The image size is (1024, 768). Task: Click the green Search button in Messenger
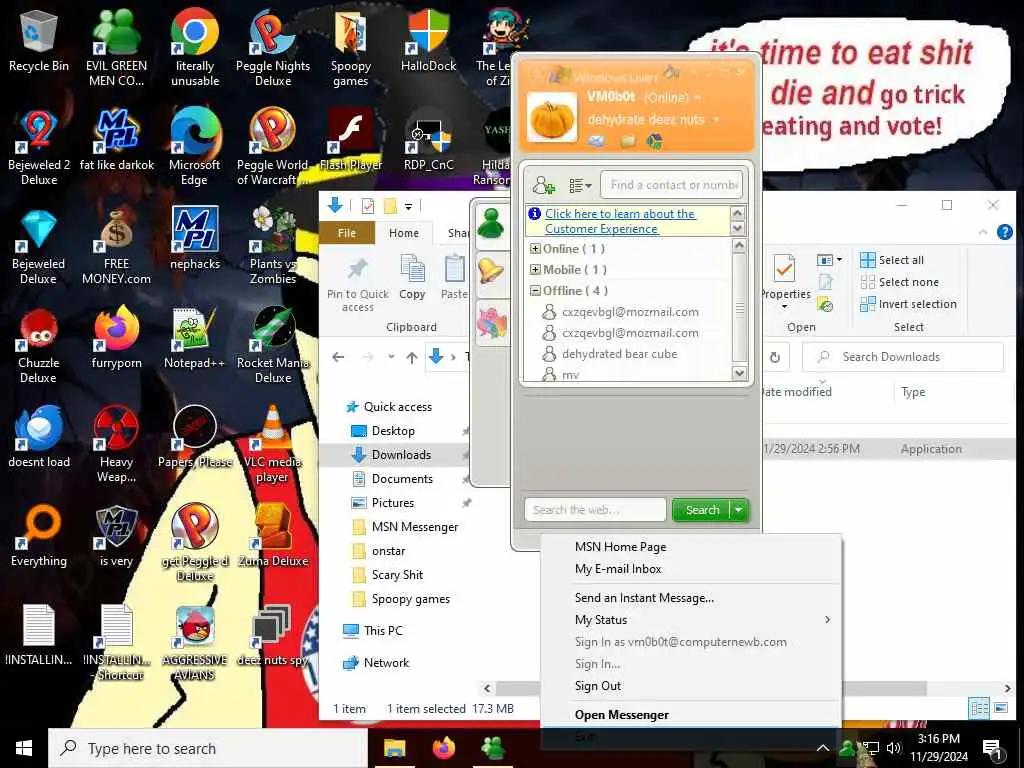(701, 510)
